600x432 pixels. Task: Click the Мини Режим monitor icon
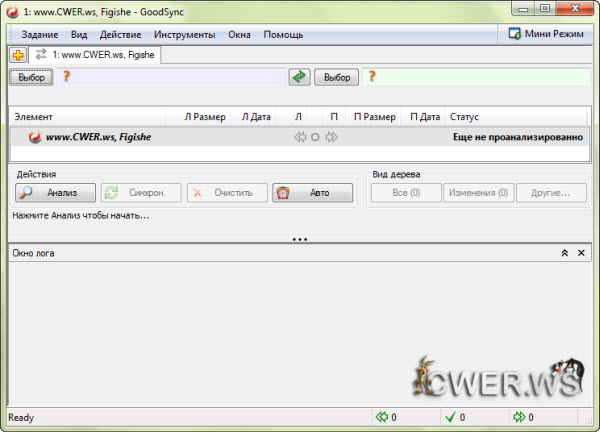pos(515,34)
